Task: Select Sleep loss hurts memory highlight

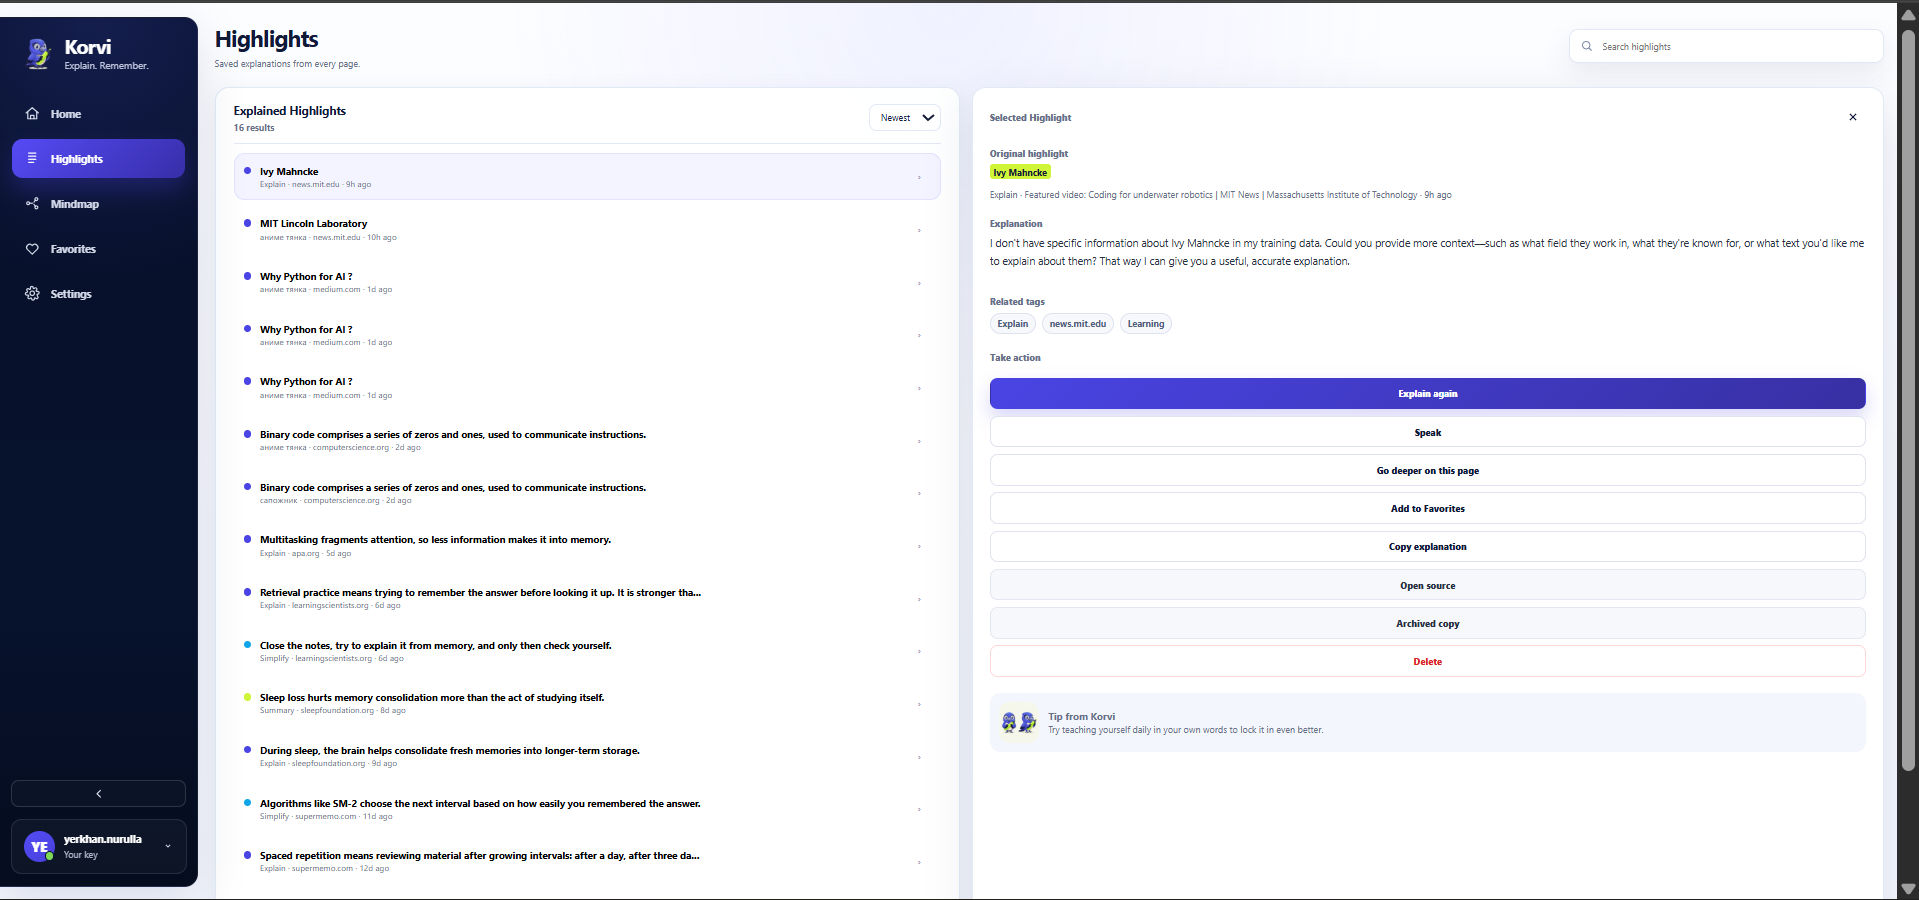Action: (x=587, y=704)
